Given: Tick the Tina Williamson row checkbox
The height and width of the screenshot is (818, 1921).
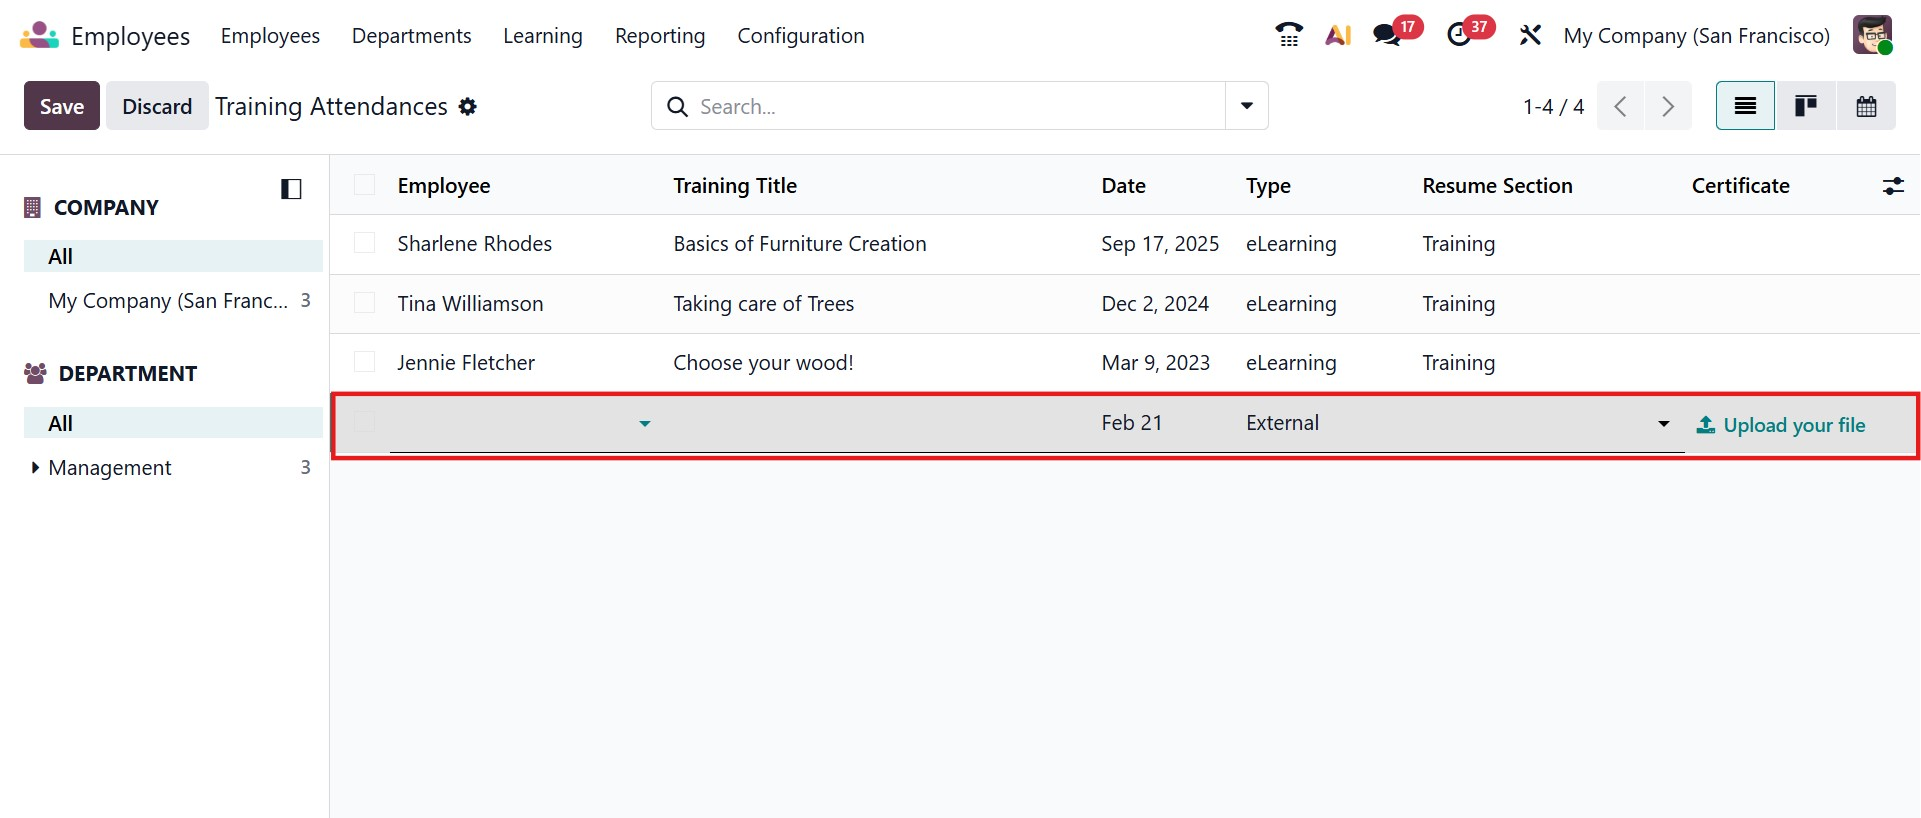Looking at the screenshot, I should click(x=365, y=303).
